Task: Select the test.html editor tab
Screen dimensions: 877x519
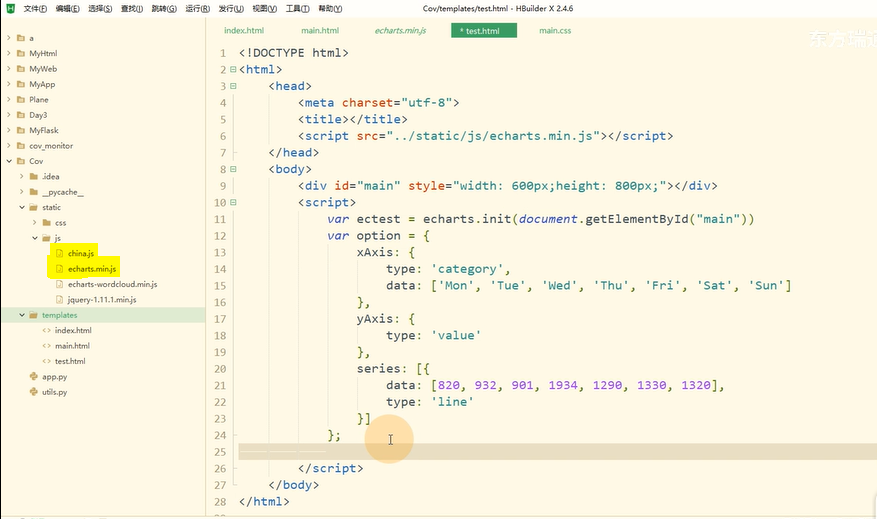Action: point(484,31)
